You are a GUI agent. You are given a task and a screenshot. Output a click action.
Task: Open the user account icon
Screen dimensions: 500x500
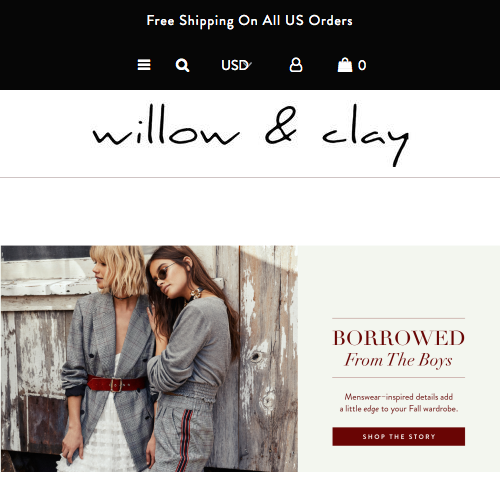[296, 65]
